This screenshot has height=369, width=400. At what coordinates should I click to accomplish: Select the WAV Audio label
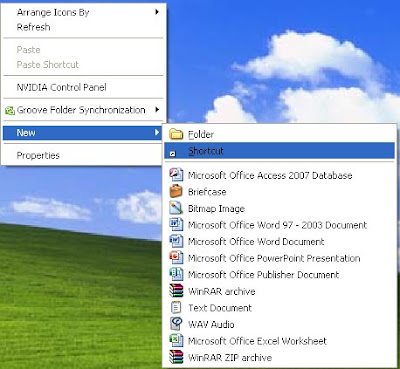[211, 324]
